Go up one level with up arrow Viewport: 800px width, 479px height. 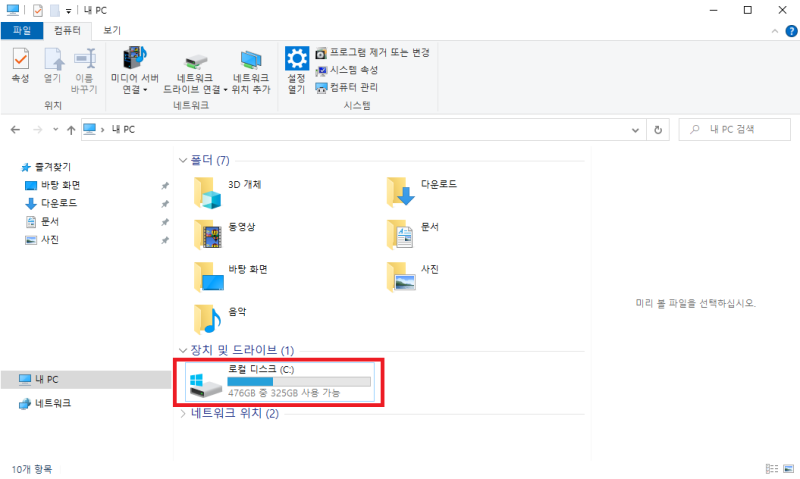71,130
